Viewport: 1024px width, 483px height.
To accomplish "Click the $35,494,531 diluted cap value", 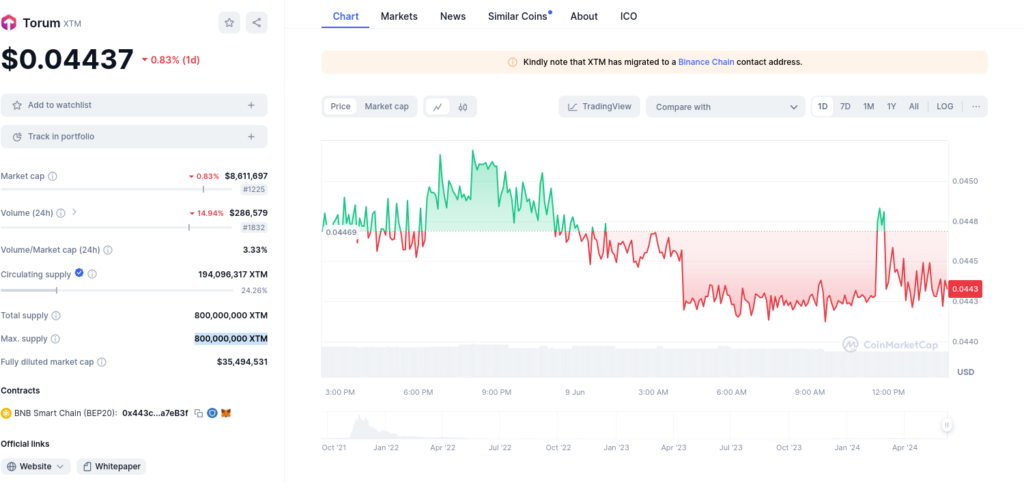I will coord(242,362).
